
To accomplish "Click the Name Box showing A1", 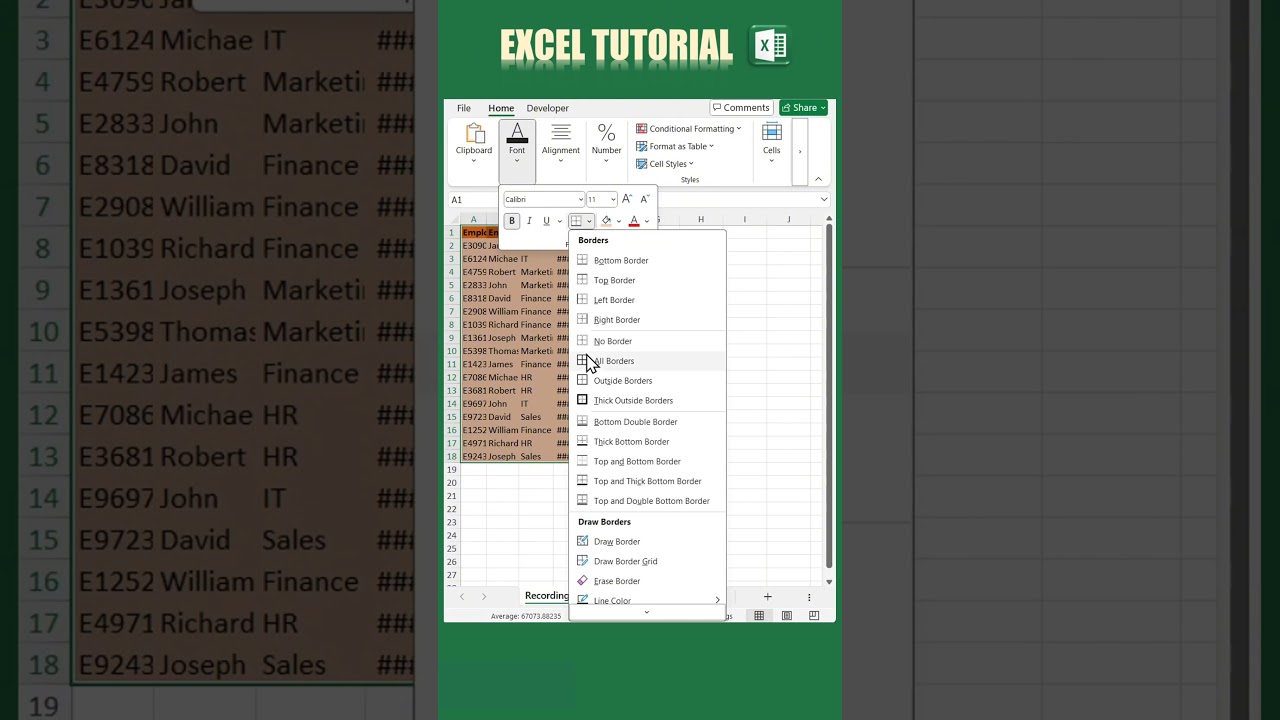I will pyautogui.click(x=474, y=199).
